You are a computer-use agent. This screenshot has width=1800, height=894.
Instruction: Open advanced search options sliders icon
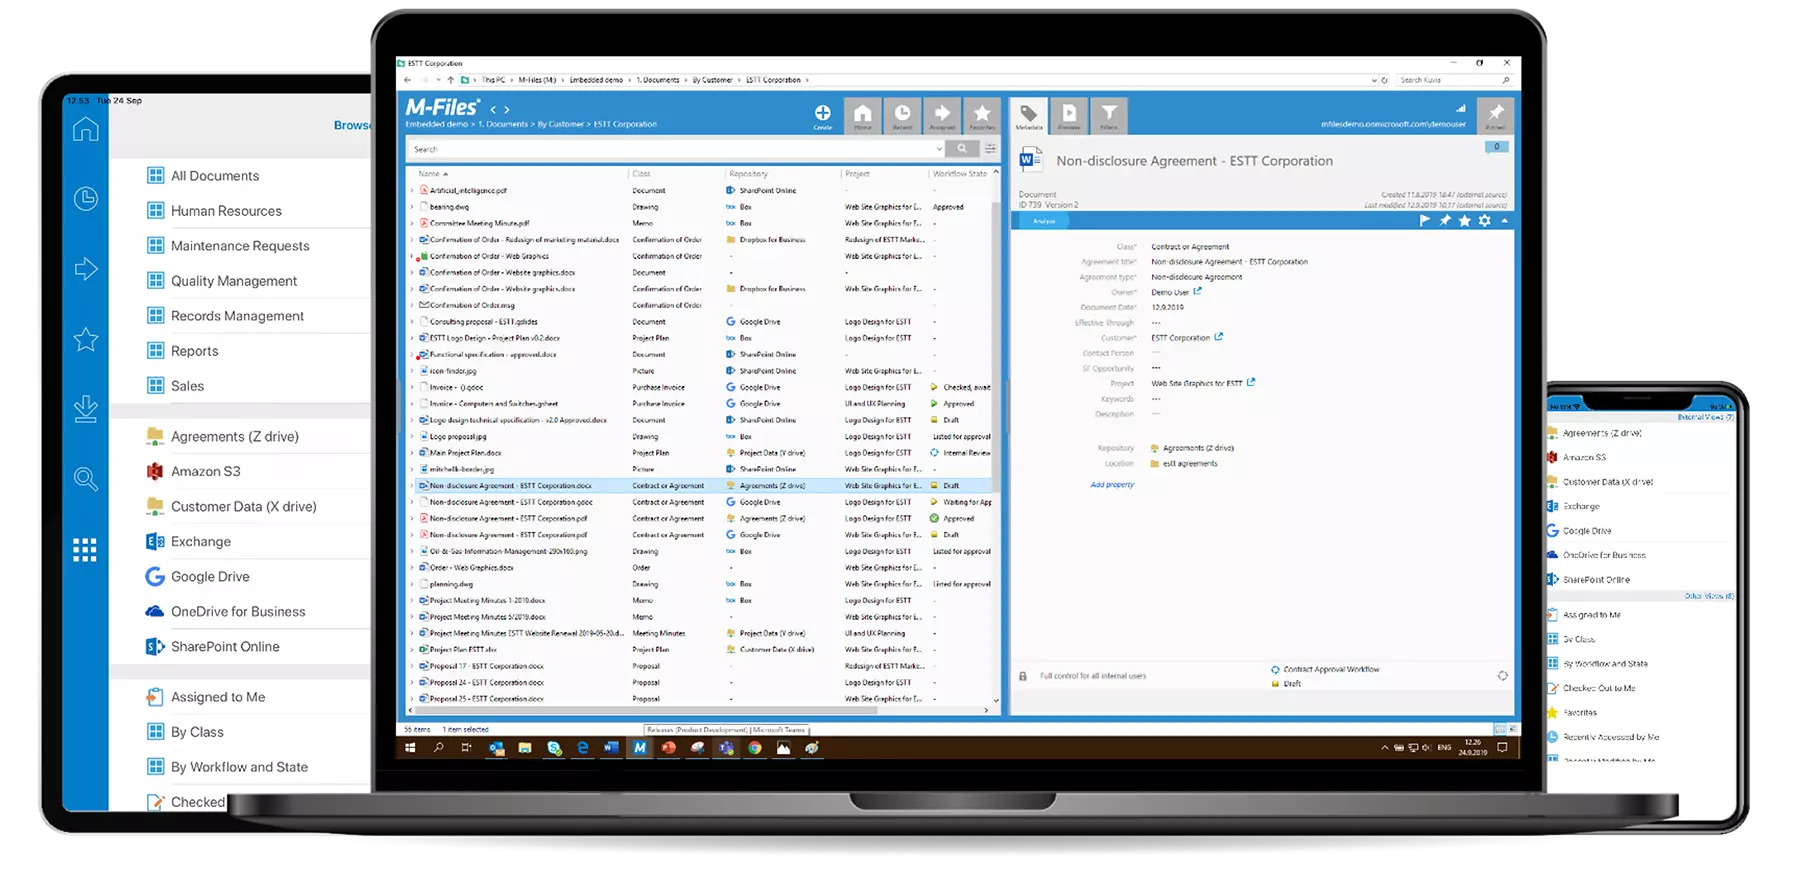990,149
